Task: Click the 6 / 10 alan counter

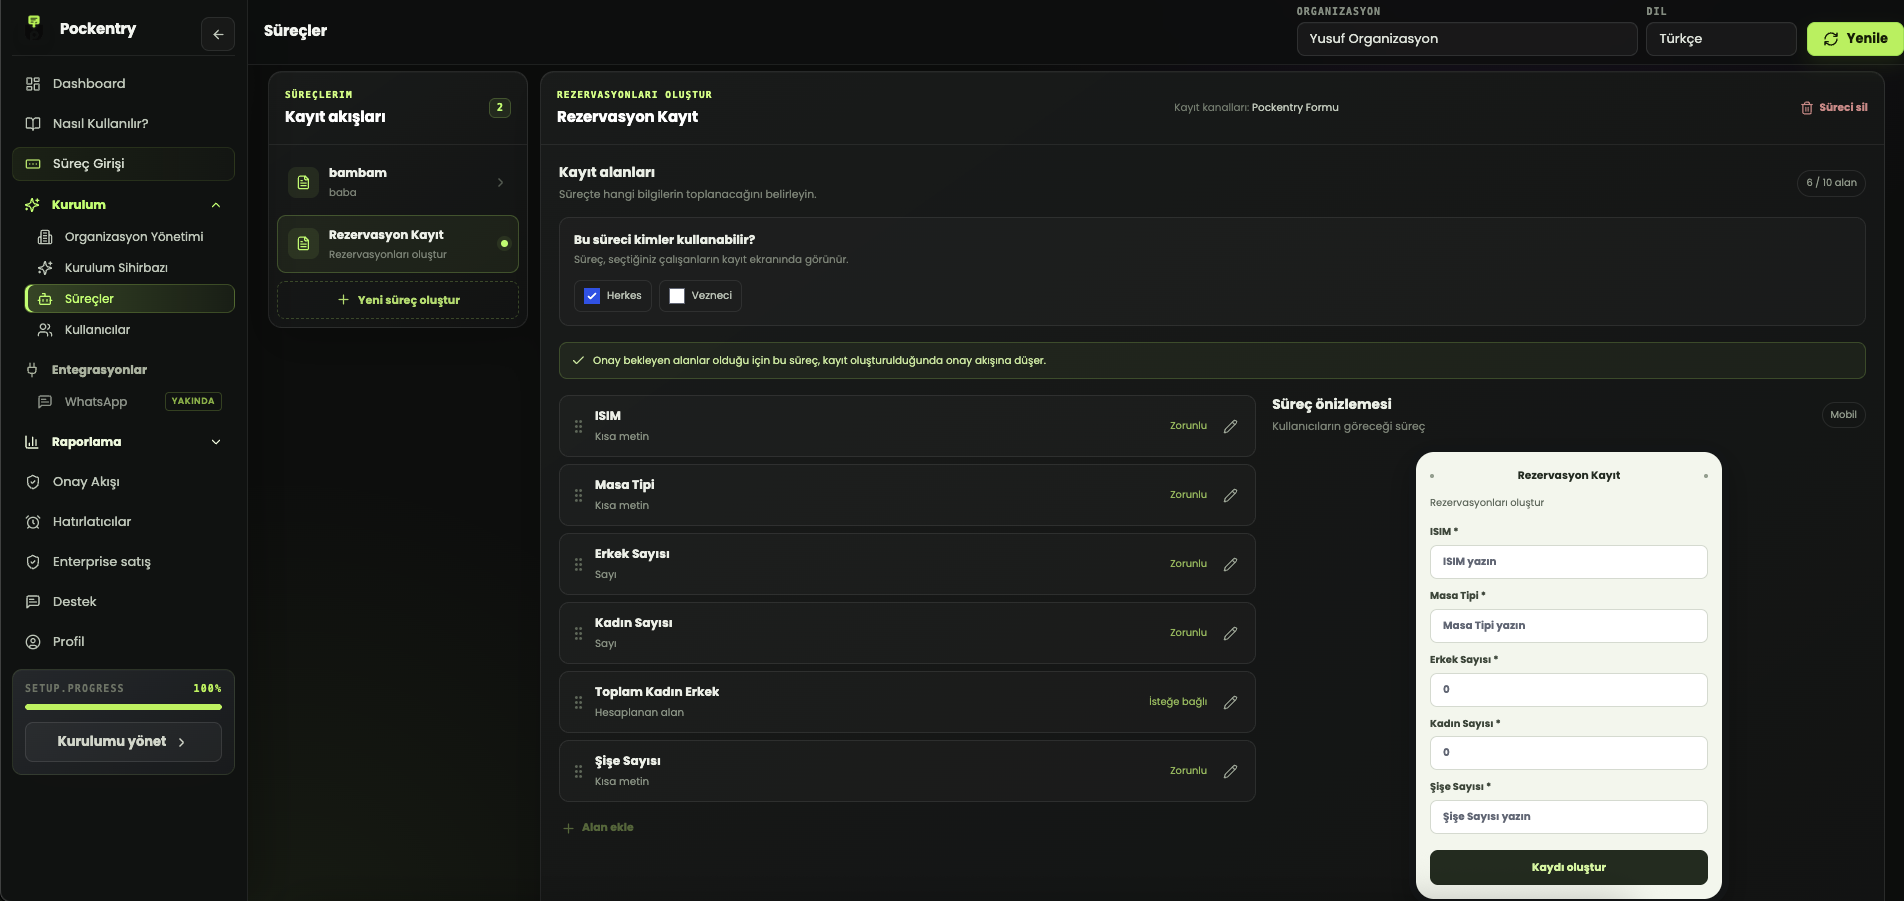Action: pos(1831,183)
